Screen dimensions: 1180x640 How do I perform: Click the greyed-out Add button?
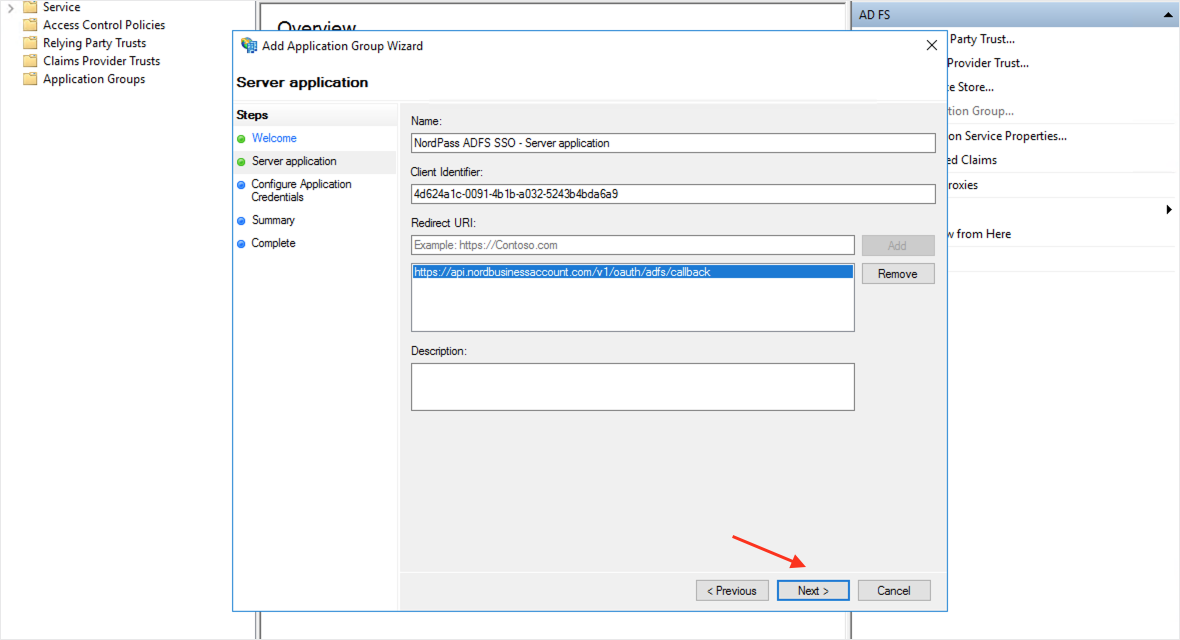coord(898,245)
